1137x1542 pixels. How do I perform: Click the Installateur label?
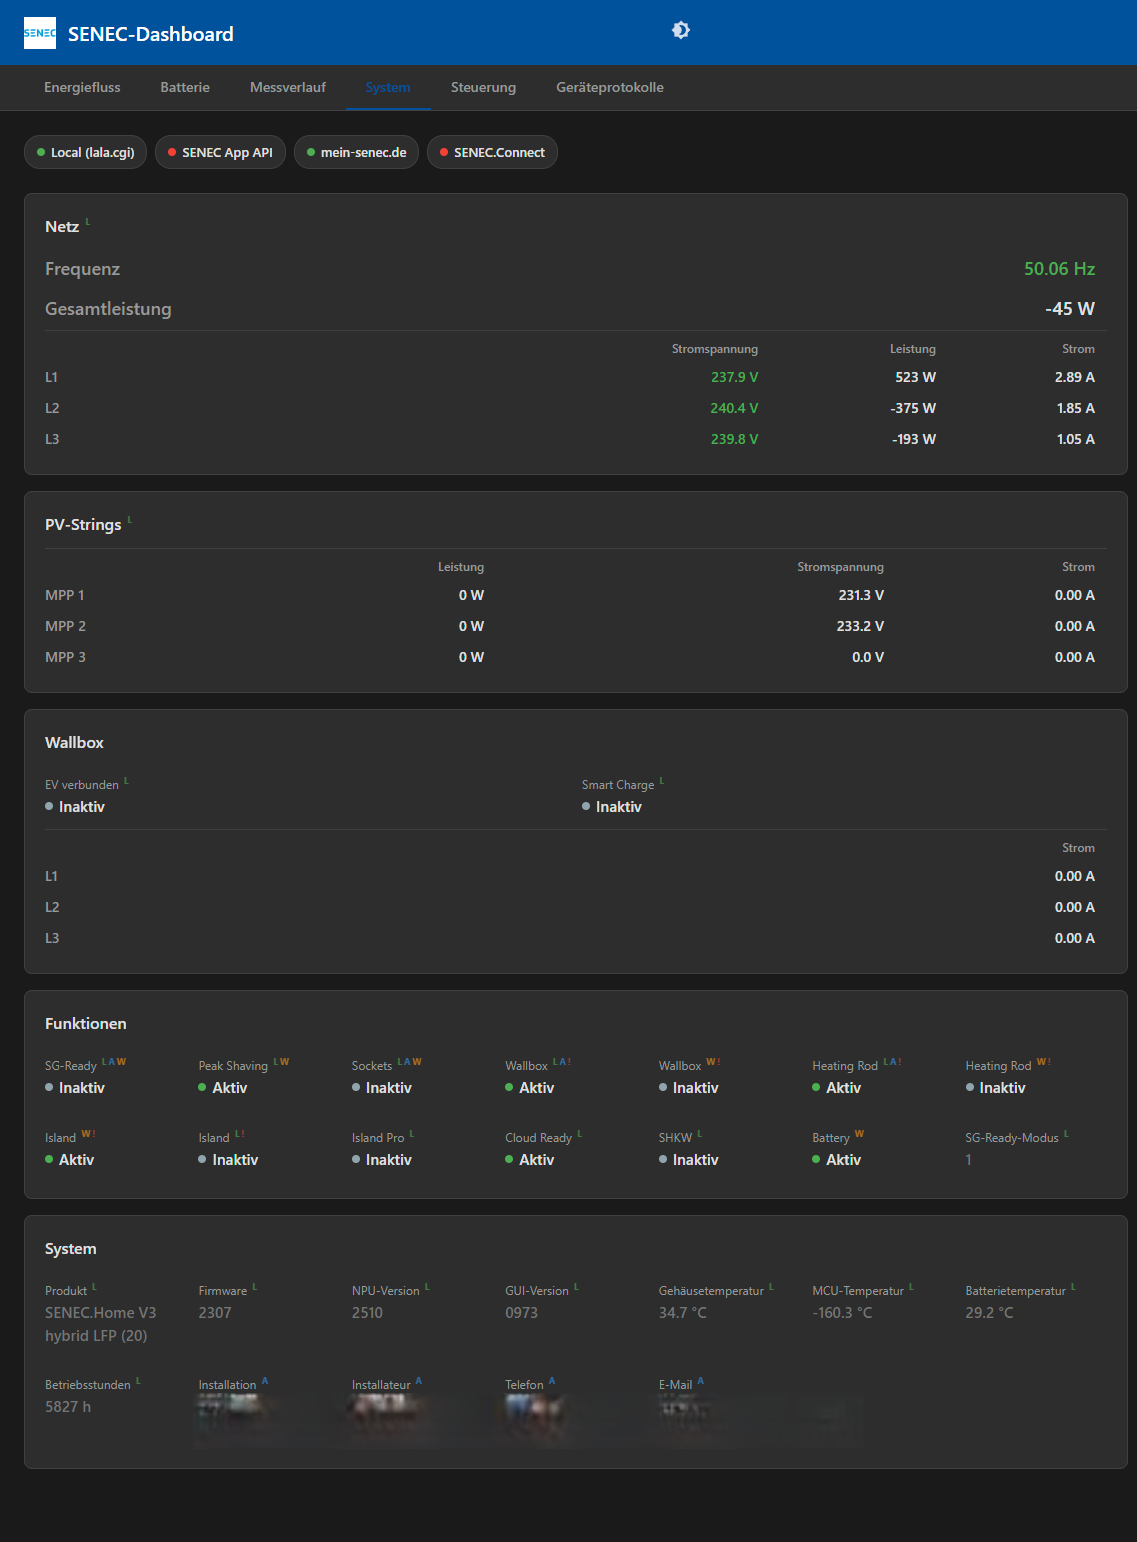[x=381, y=1385]
